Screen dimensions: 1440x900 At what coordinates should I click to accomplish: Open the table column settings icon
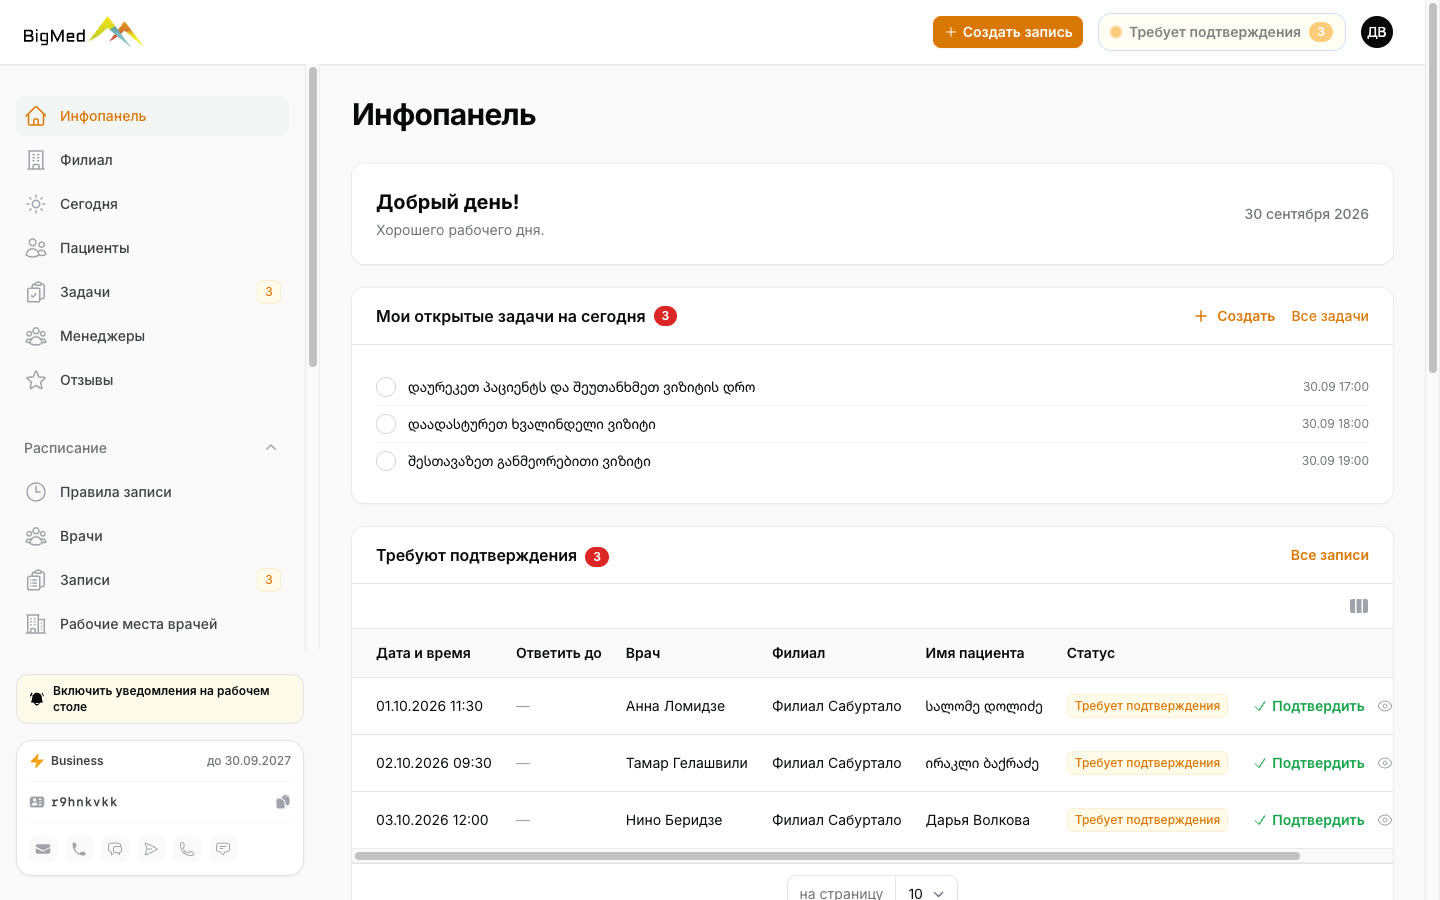(1359, 606)
